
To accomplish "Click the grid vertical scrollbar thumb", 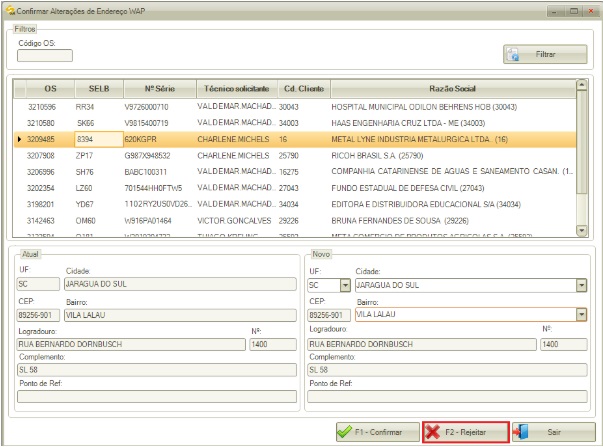I will coord(581,142).
